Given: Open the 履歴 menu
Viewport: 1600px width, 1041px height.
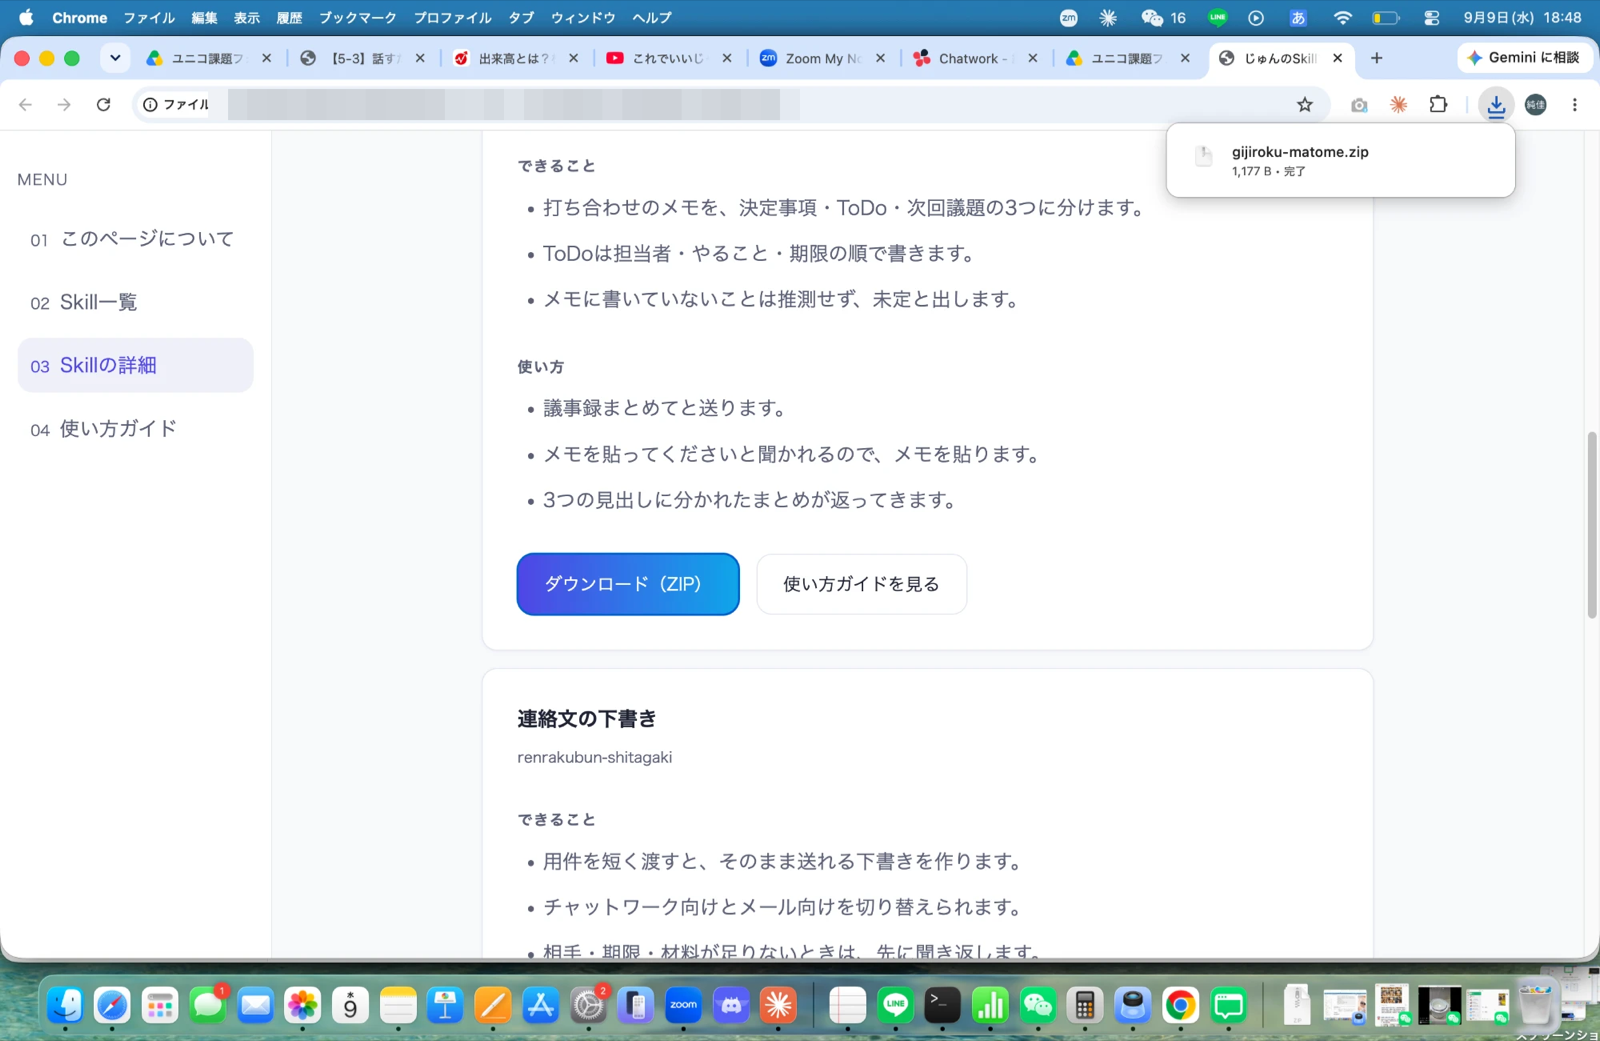Looking at the screenshot, I should [289, 18].
